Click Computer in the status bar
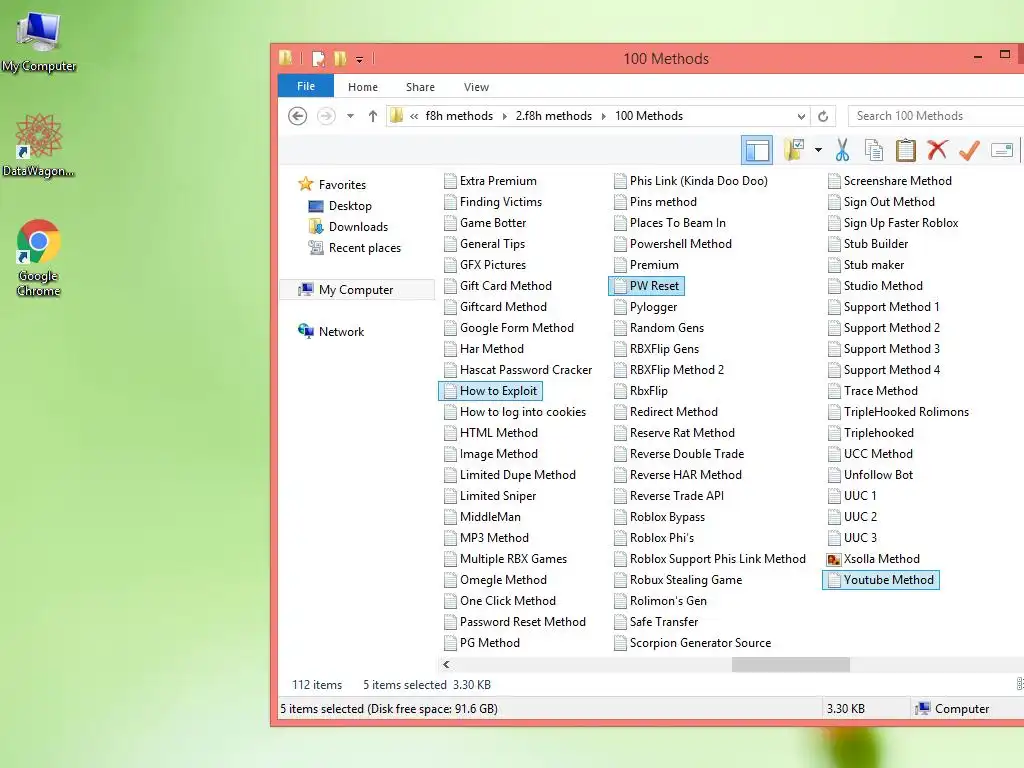This screenshot has height=768, width=1024. point(952,709)
